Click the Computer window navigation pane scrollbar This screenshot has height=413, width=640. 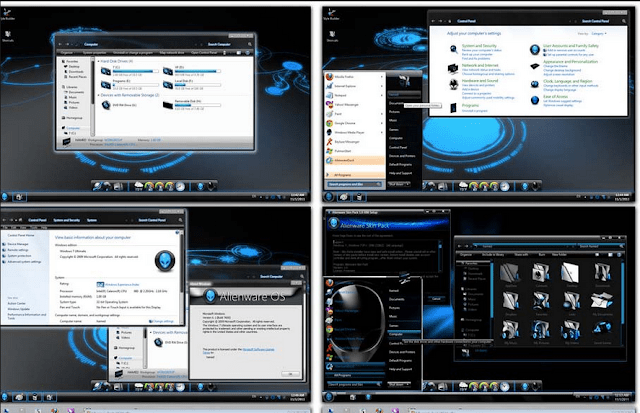(x=93, y=97)
